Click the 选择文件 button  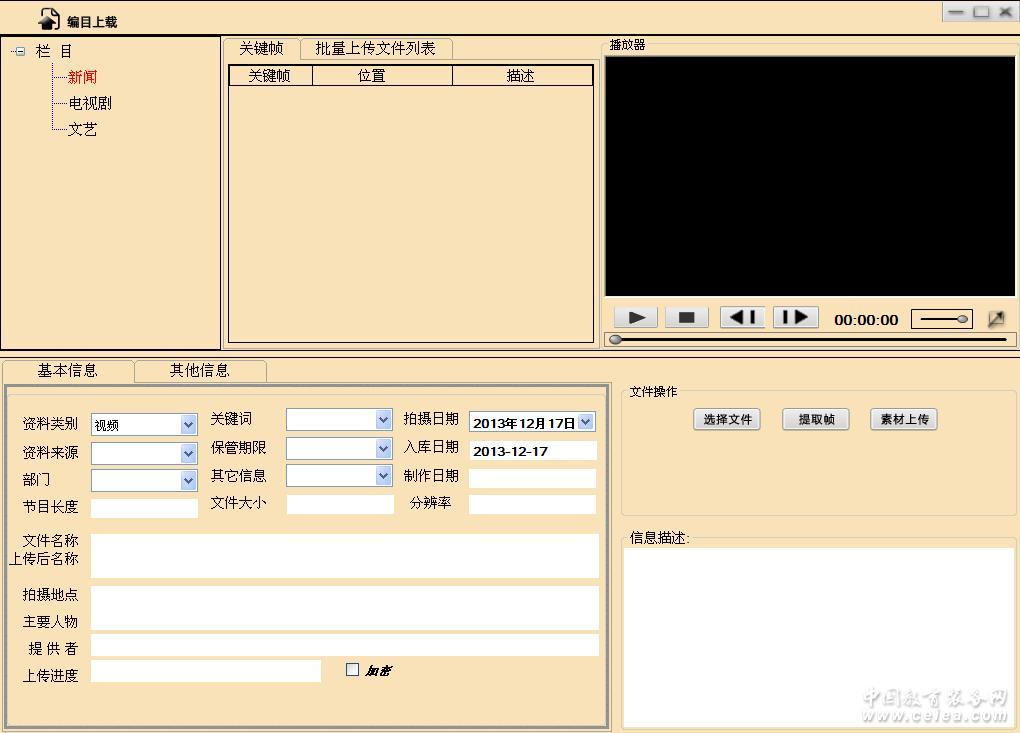point(727,420)
